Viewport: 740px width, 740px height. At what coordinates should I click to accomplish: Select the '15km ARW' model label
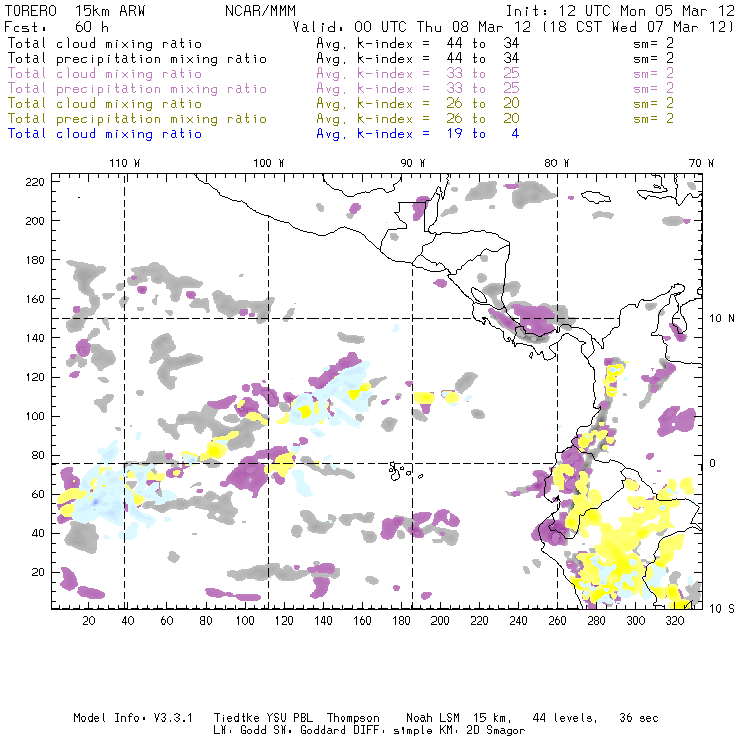pos(109,11)
